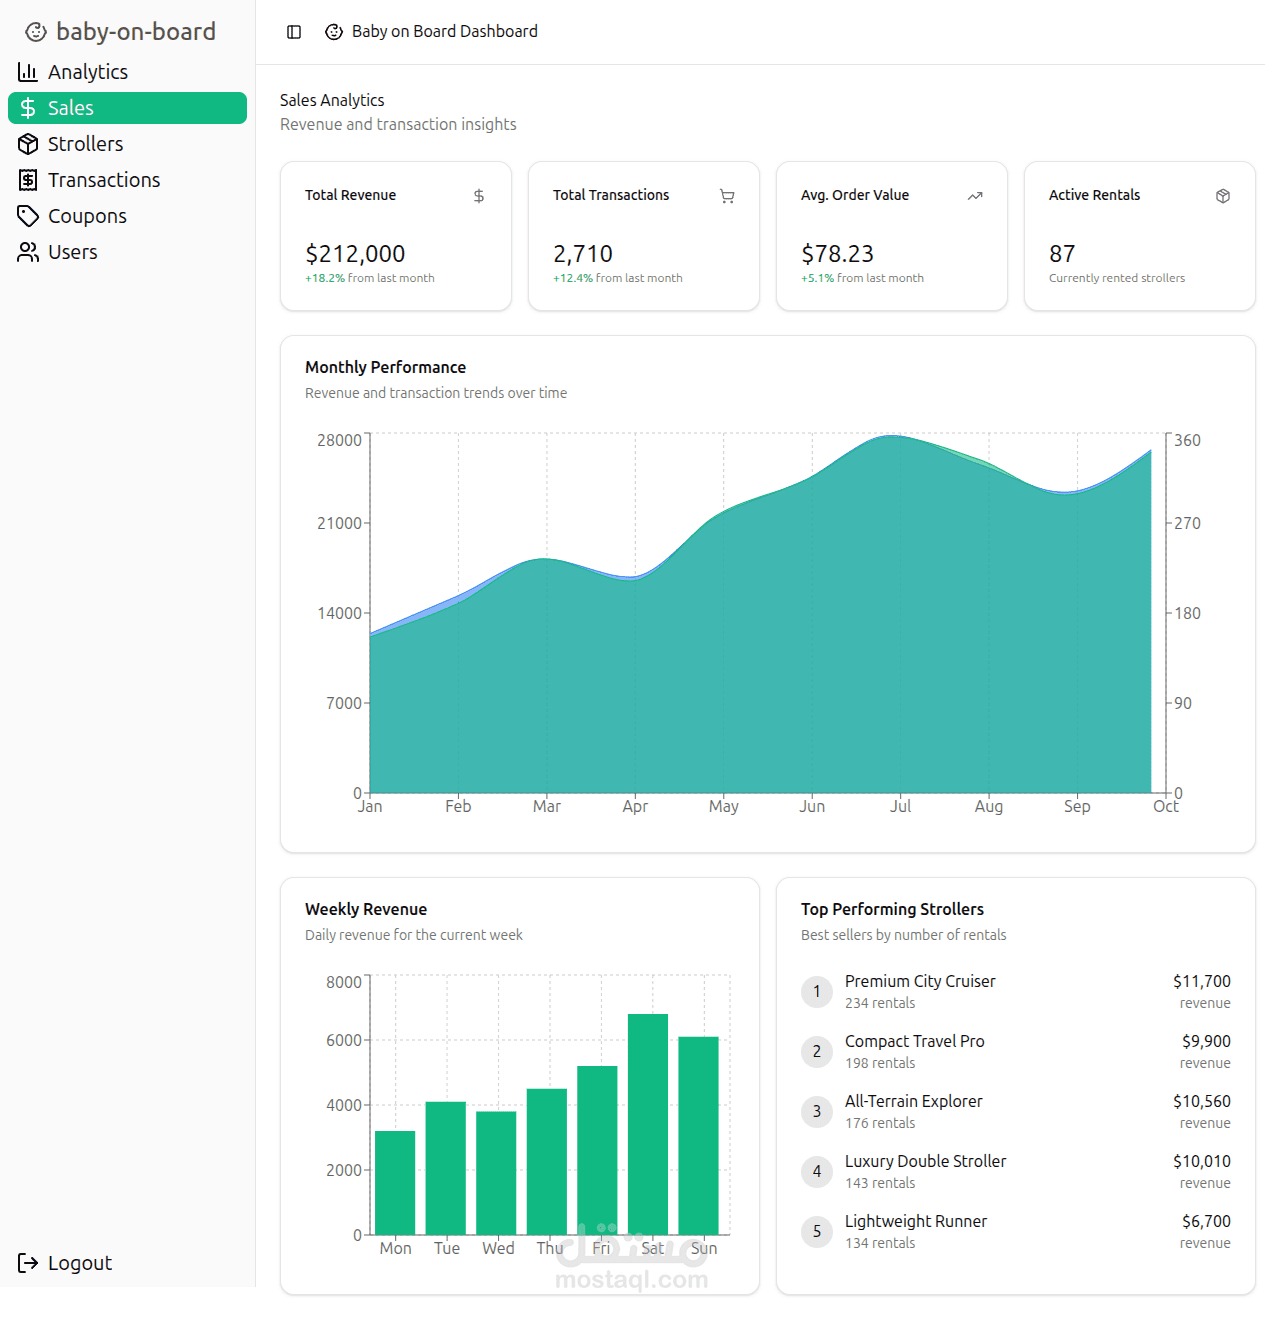Click the Logout arrow icon

point(28,1263)
